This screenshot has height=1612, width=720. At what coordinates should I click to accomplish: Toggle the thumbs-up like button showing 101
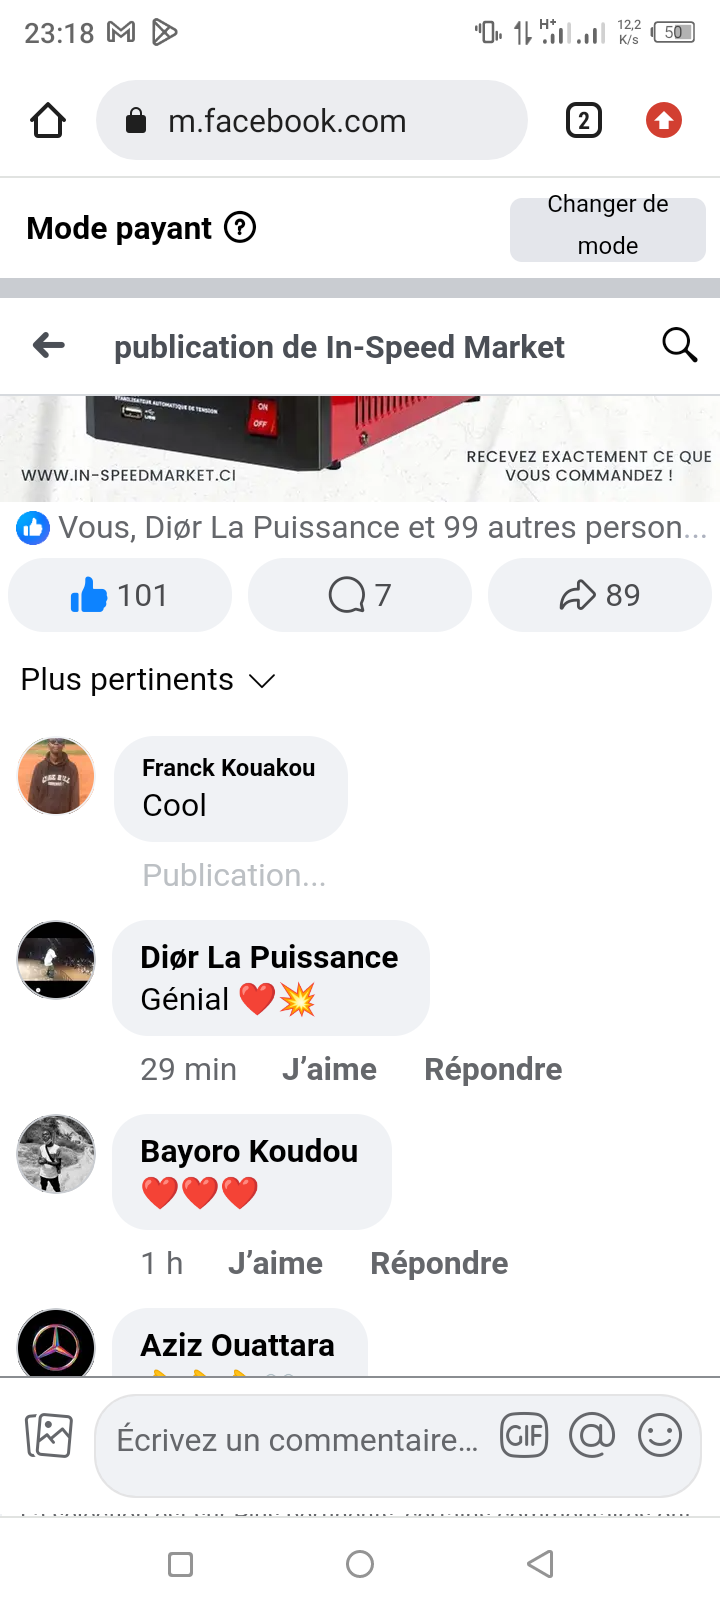(x=120, y=595)
